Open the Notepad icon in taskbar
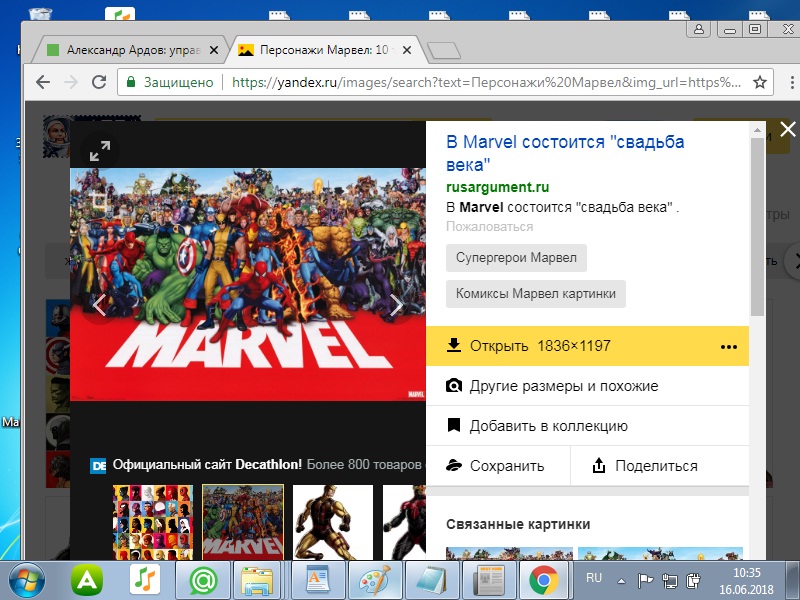 (432, 581)
